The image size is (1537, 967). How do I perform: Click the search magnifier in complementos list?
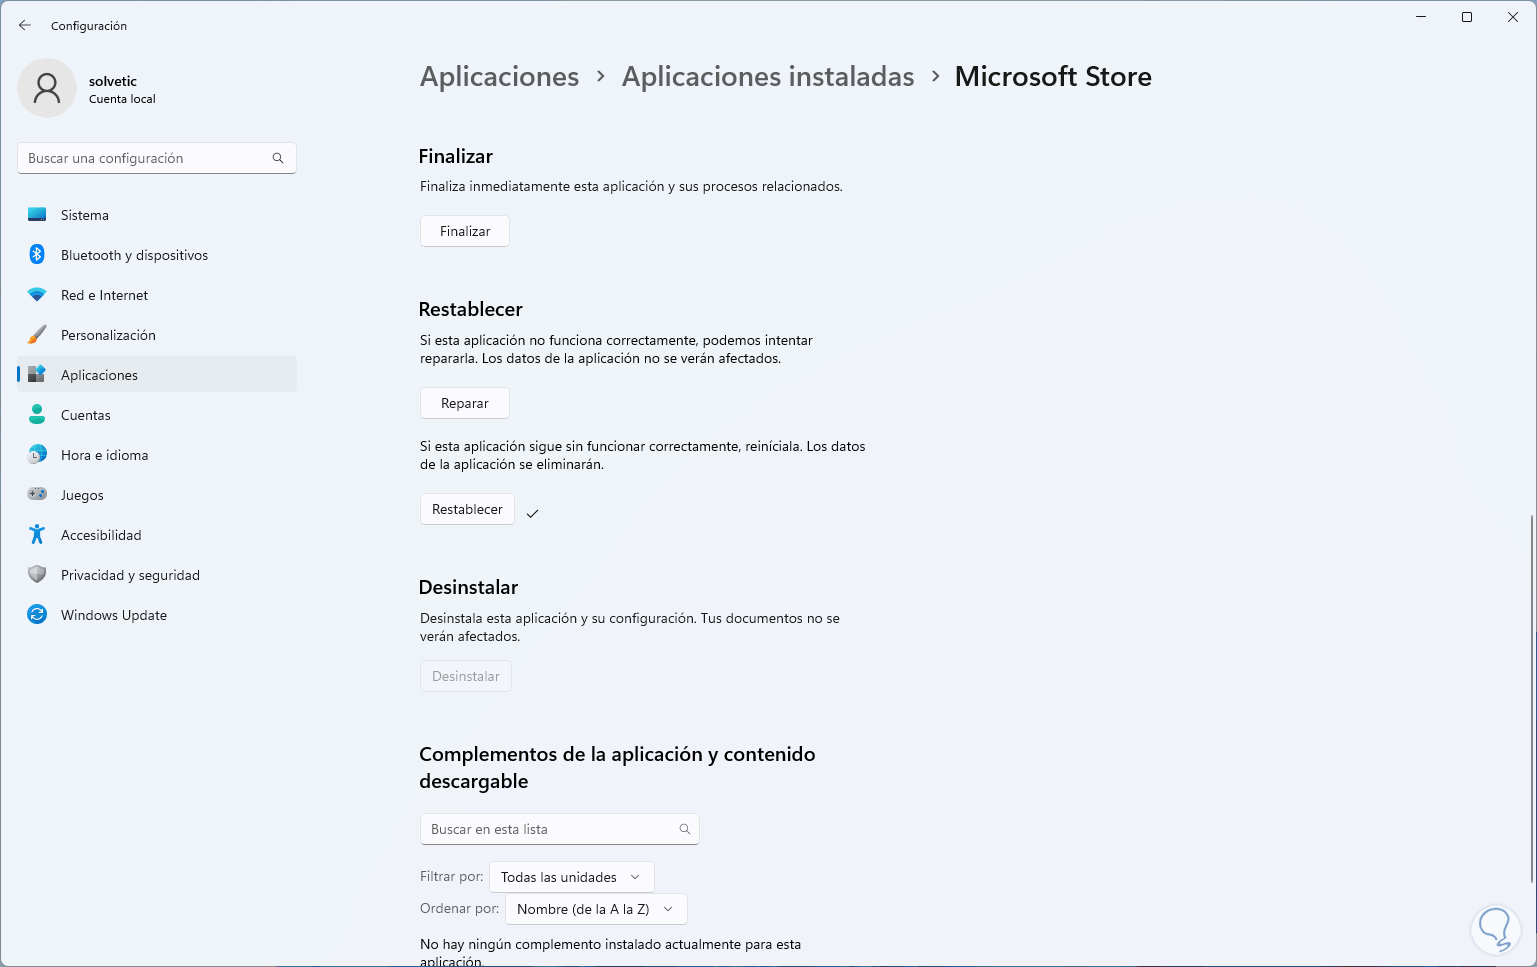click(x=685, y=829)
